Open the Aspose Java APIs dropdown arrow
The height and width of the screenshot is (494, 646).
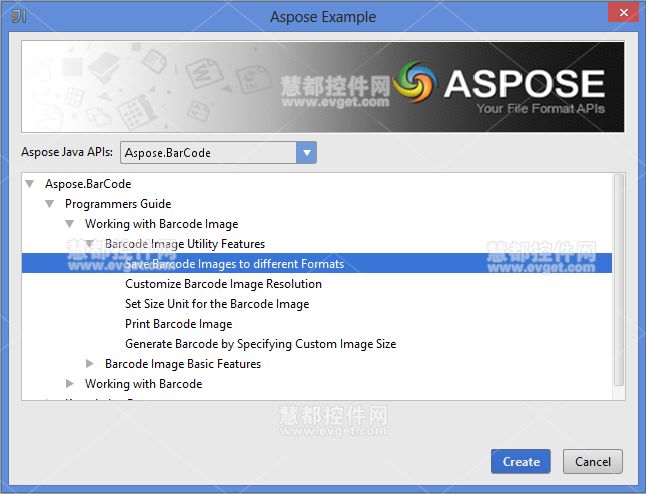click(307, 153)
